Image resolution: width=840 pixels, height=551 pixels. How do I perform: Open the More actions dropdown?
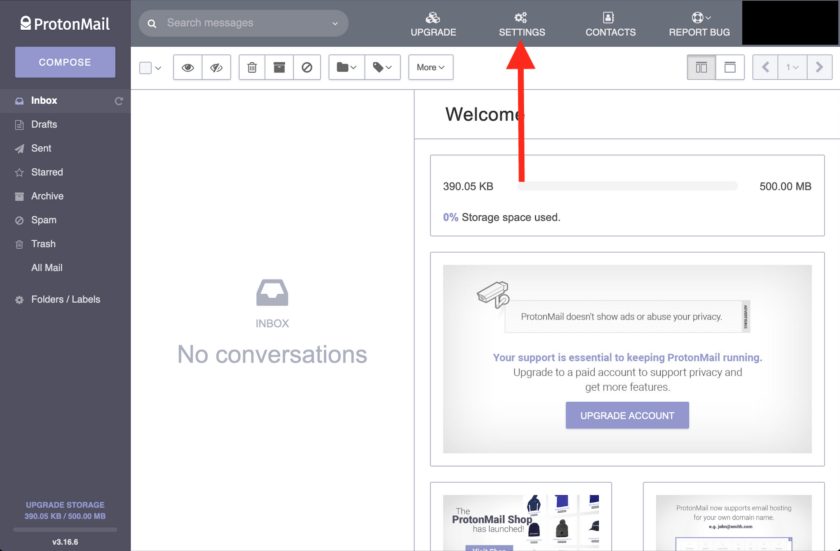click(431, 67)
